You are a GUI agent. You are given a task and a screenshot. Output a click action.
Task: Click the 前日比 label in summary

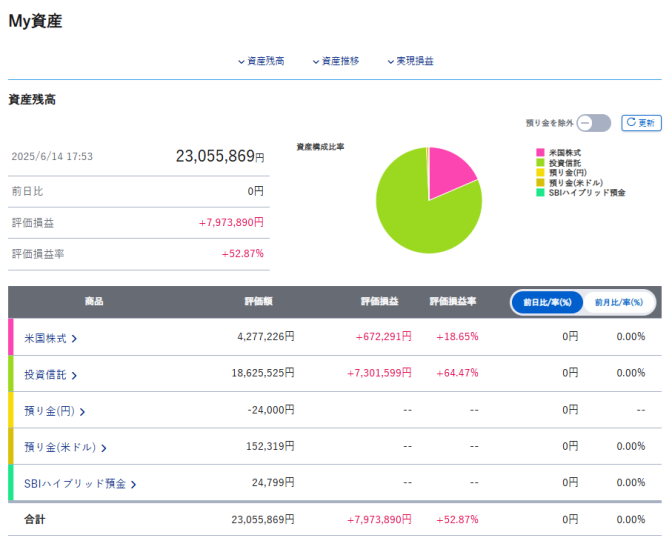[x=27, y=191]
